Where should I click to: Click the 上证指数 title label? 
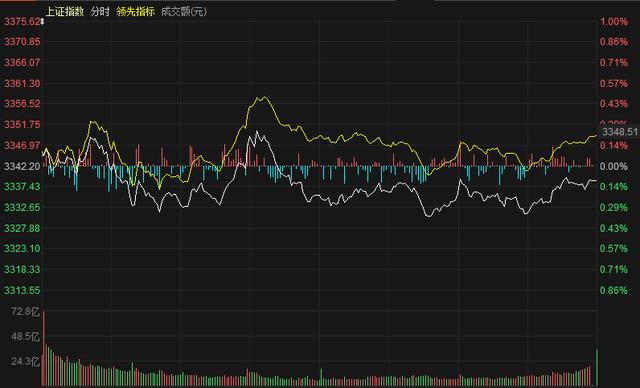(64, 11)
